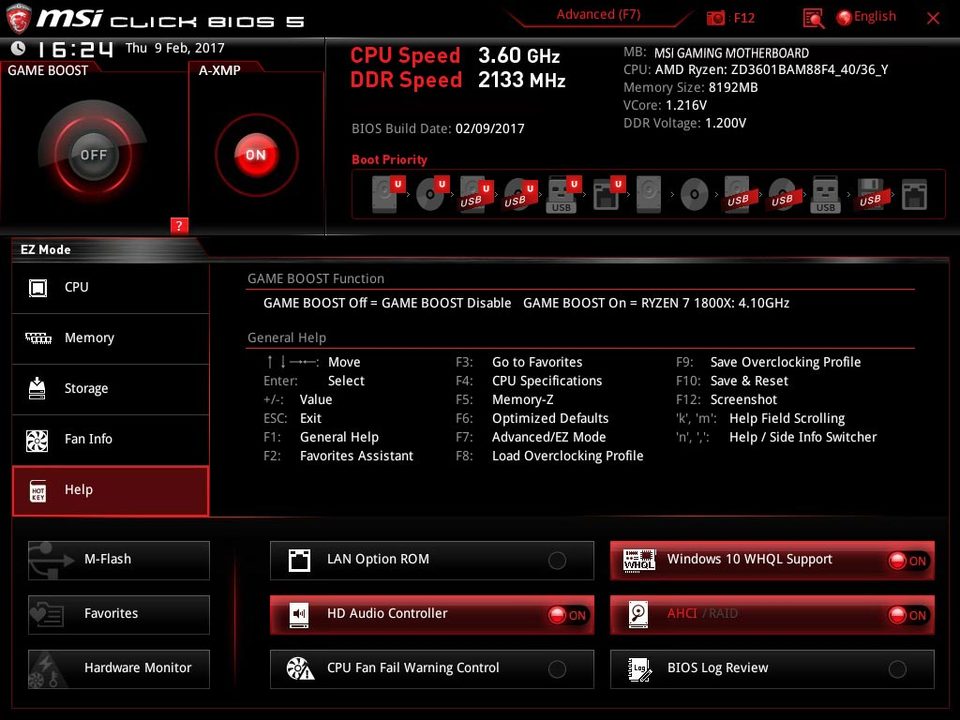Viewport: 960px width, 720px height.
Task: Switch to the Memory tab
Action: [x=111, y=339]
